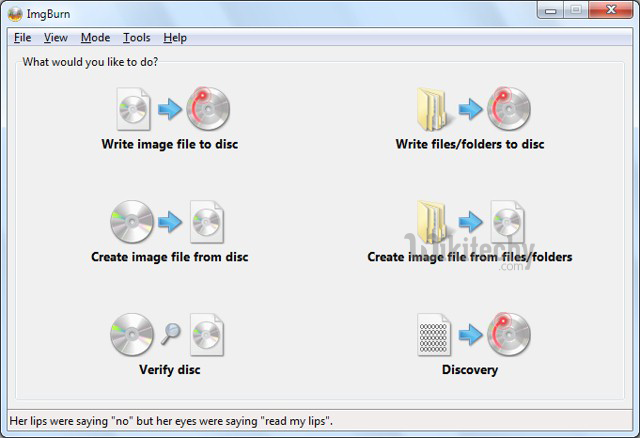Image resolution: width=640 pixels, height=438 pixels.
Task: Open the Tools menu
Action: point(137,38)
